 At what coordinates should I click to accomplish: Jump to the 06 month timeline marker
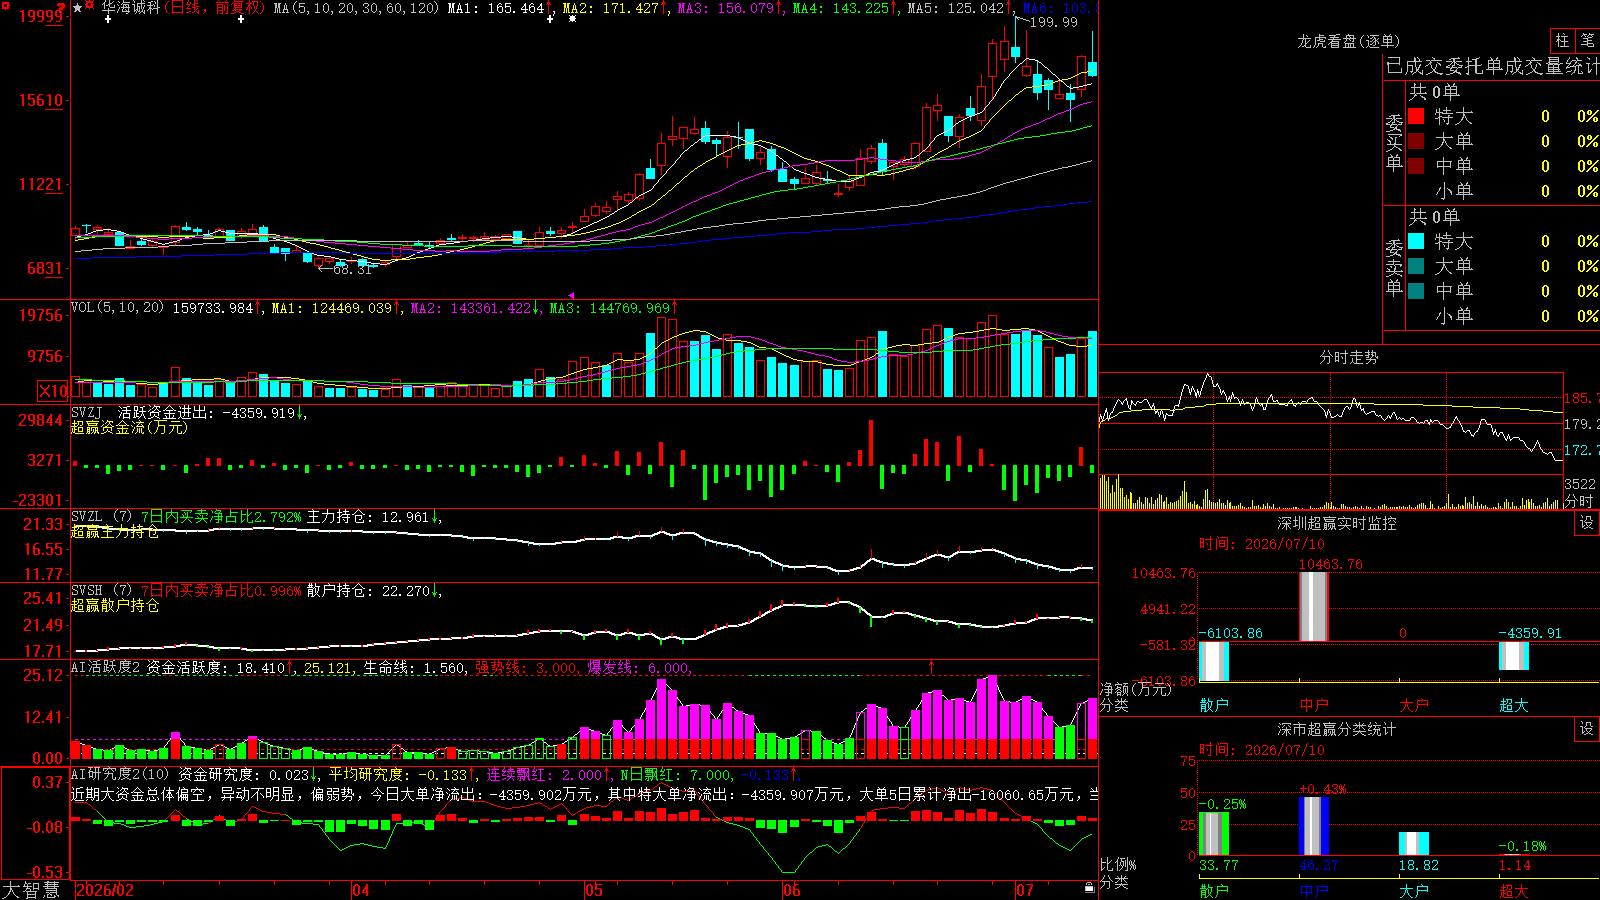(792, 890)
